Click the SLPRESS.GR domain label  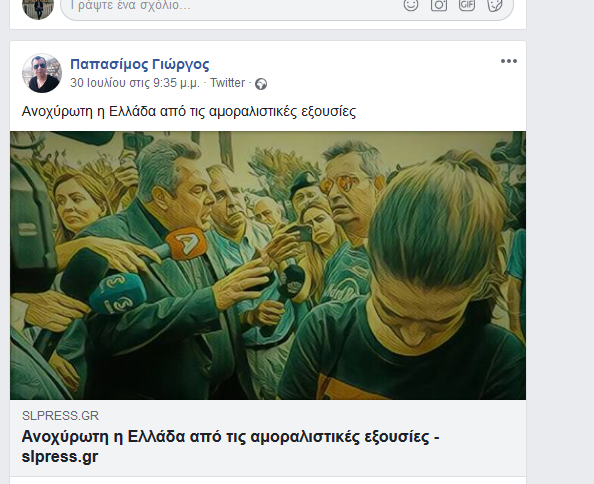point(60,416)
